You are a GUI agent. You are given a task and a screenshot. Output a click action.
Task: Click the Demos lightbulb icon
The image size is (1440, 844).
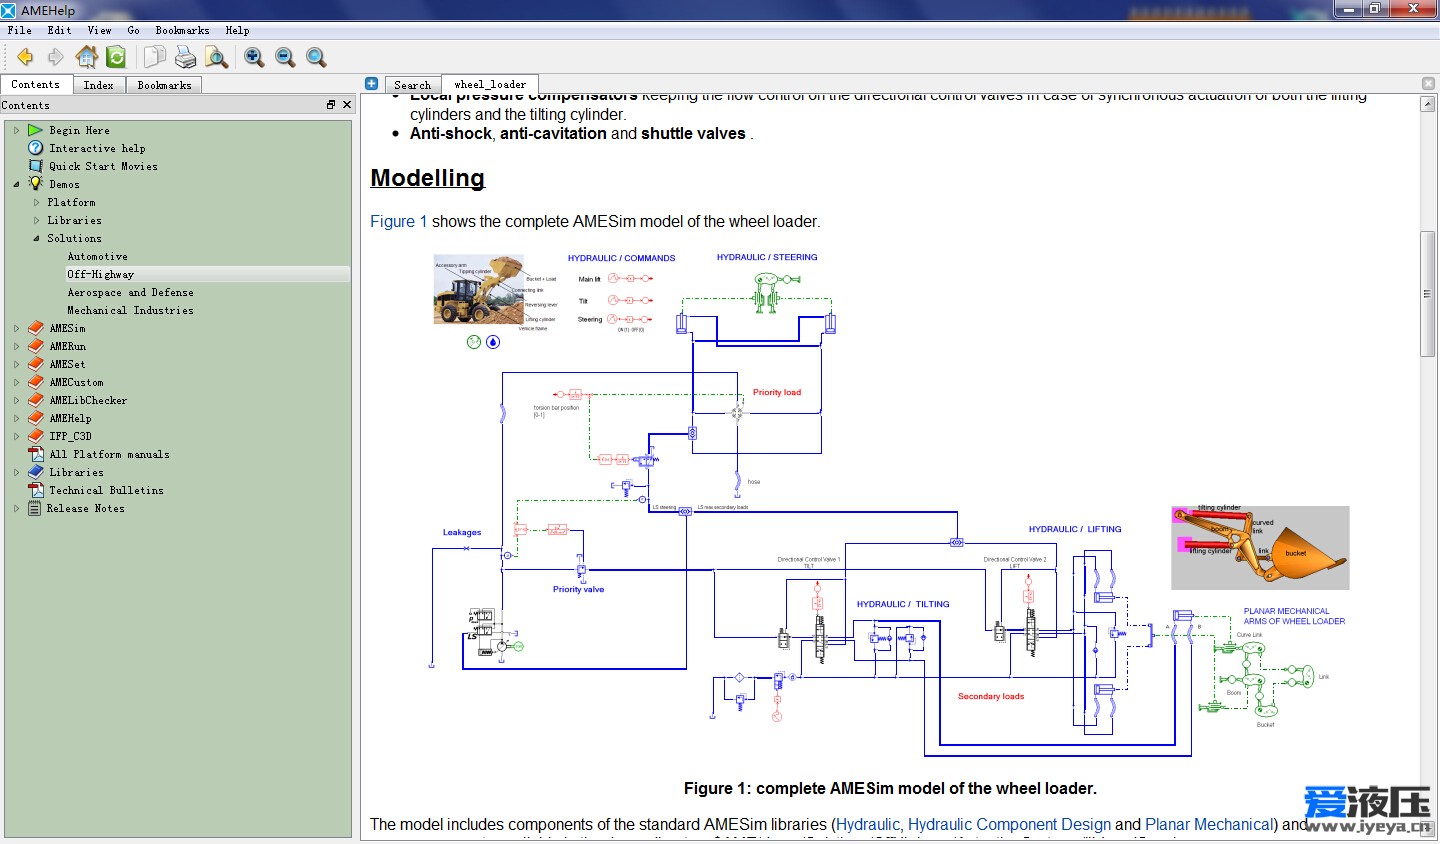tap(36, 184)
